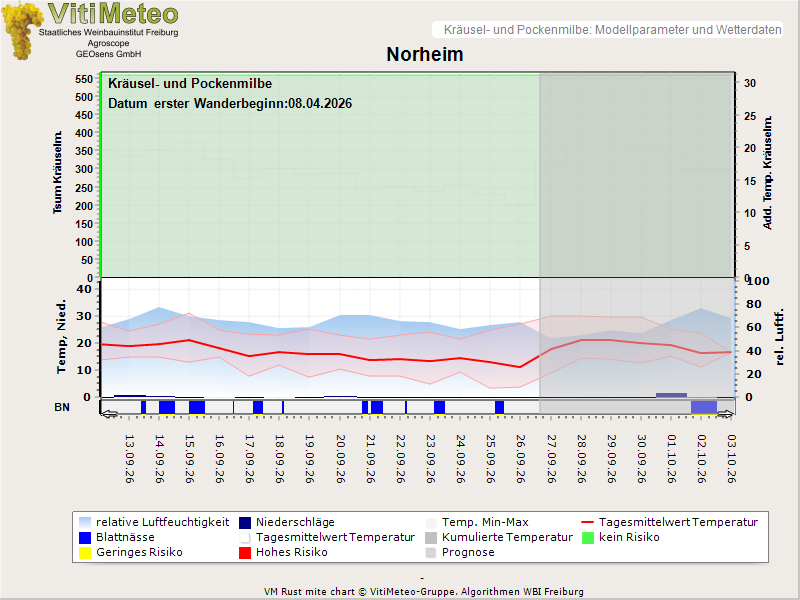Image resolution: width=800 pixels, height=600 pixels.
Task: Click the Blattnässe bar on 15.09.26
Action: (x=197, y=408)
